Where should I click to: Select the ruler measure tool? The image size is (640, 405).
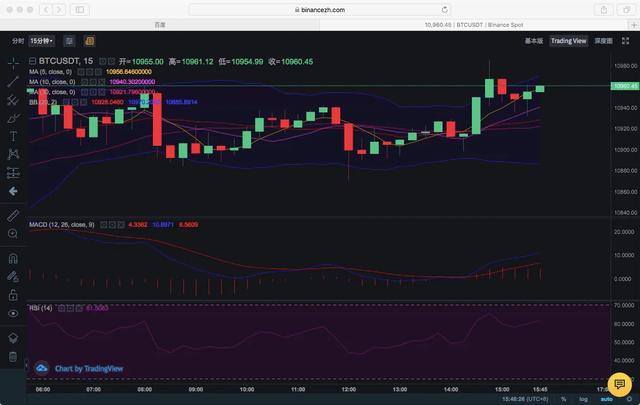click(x=13, y=216)
